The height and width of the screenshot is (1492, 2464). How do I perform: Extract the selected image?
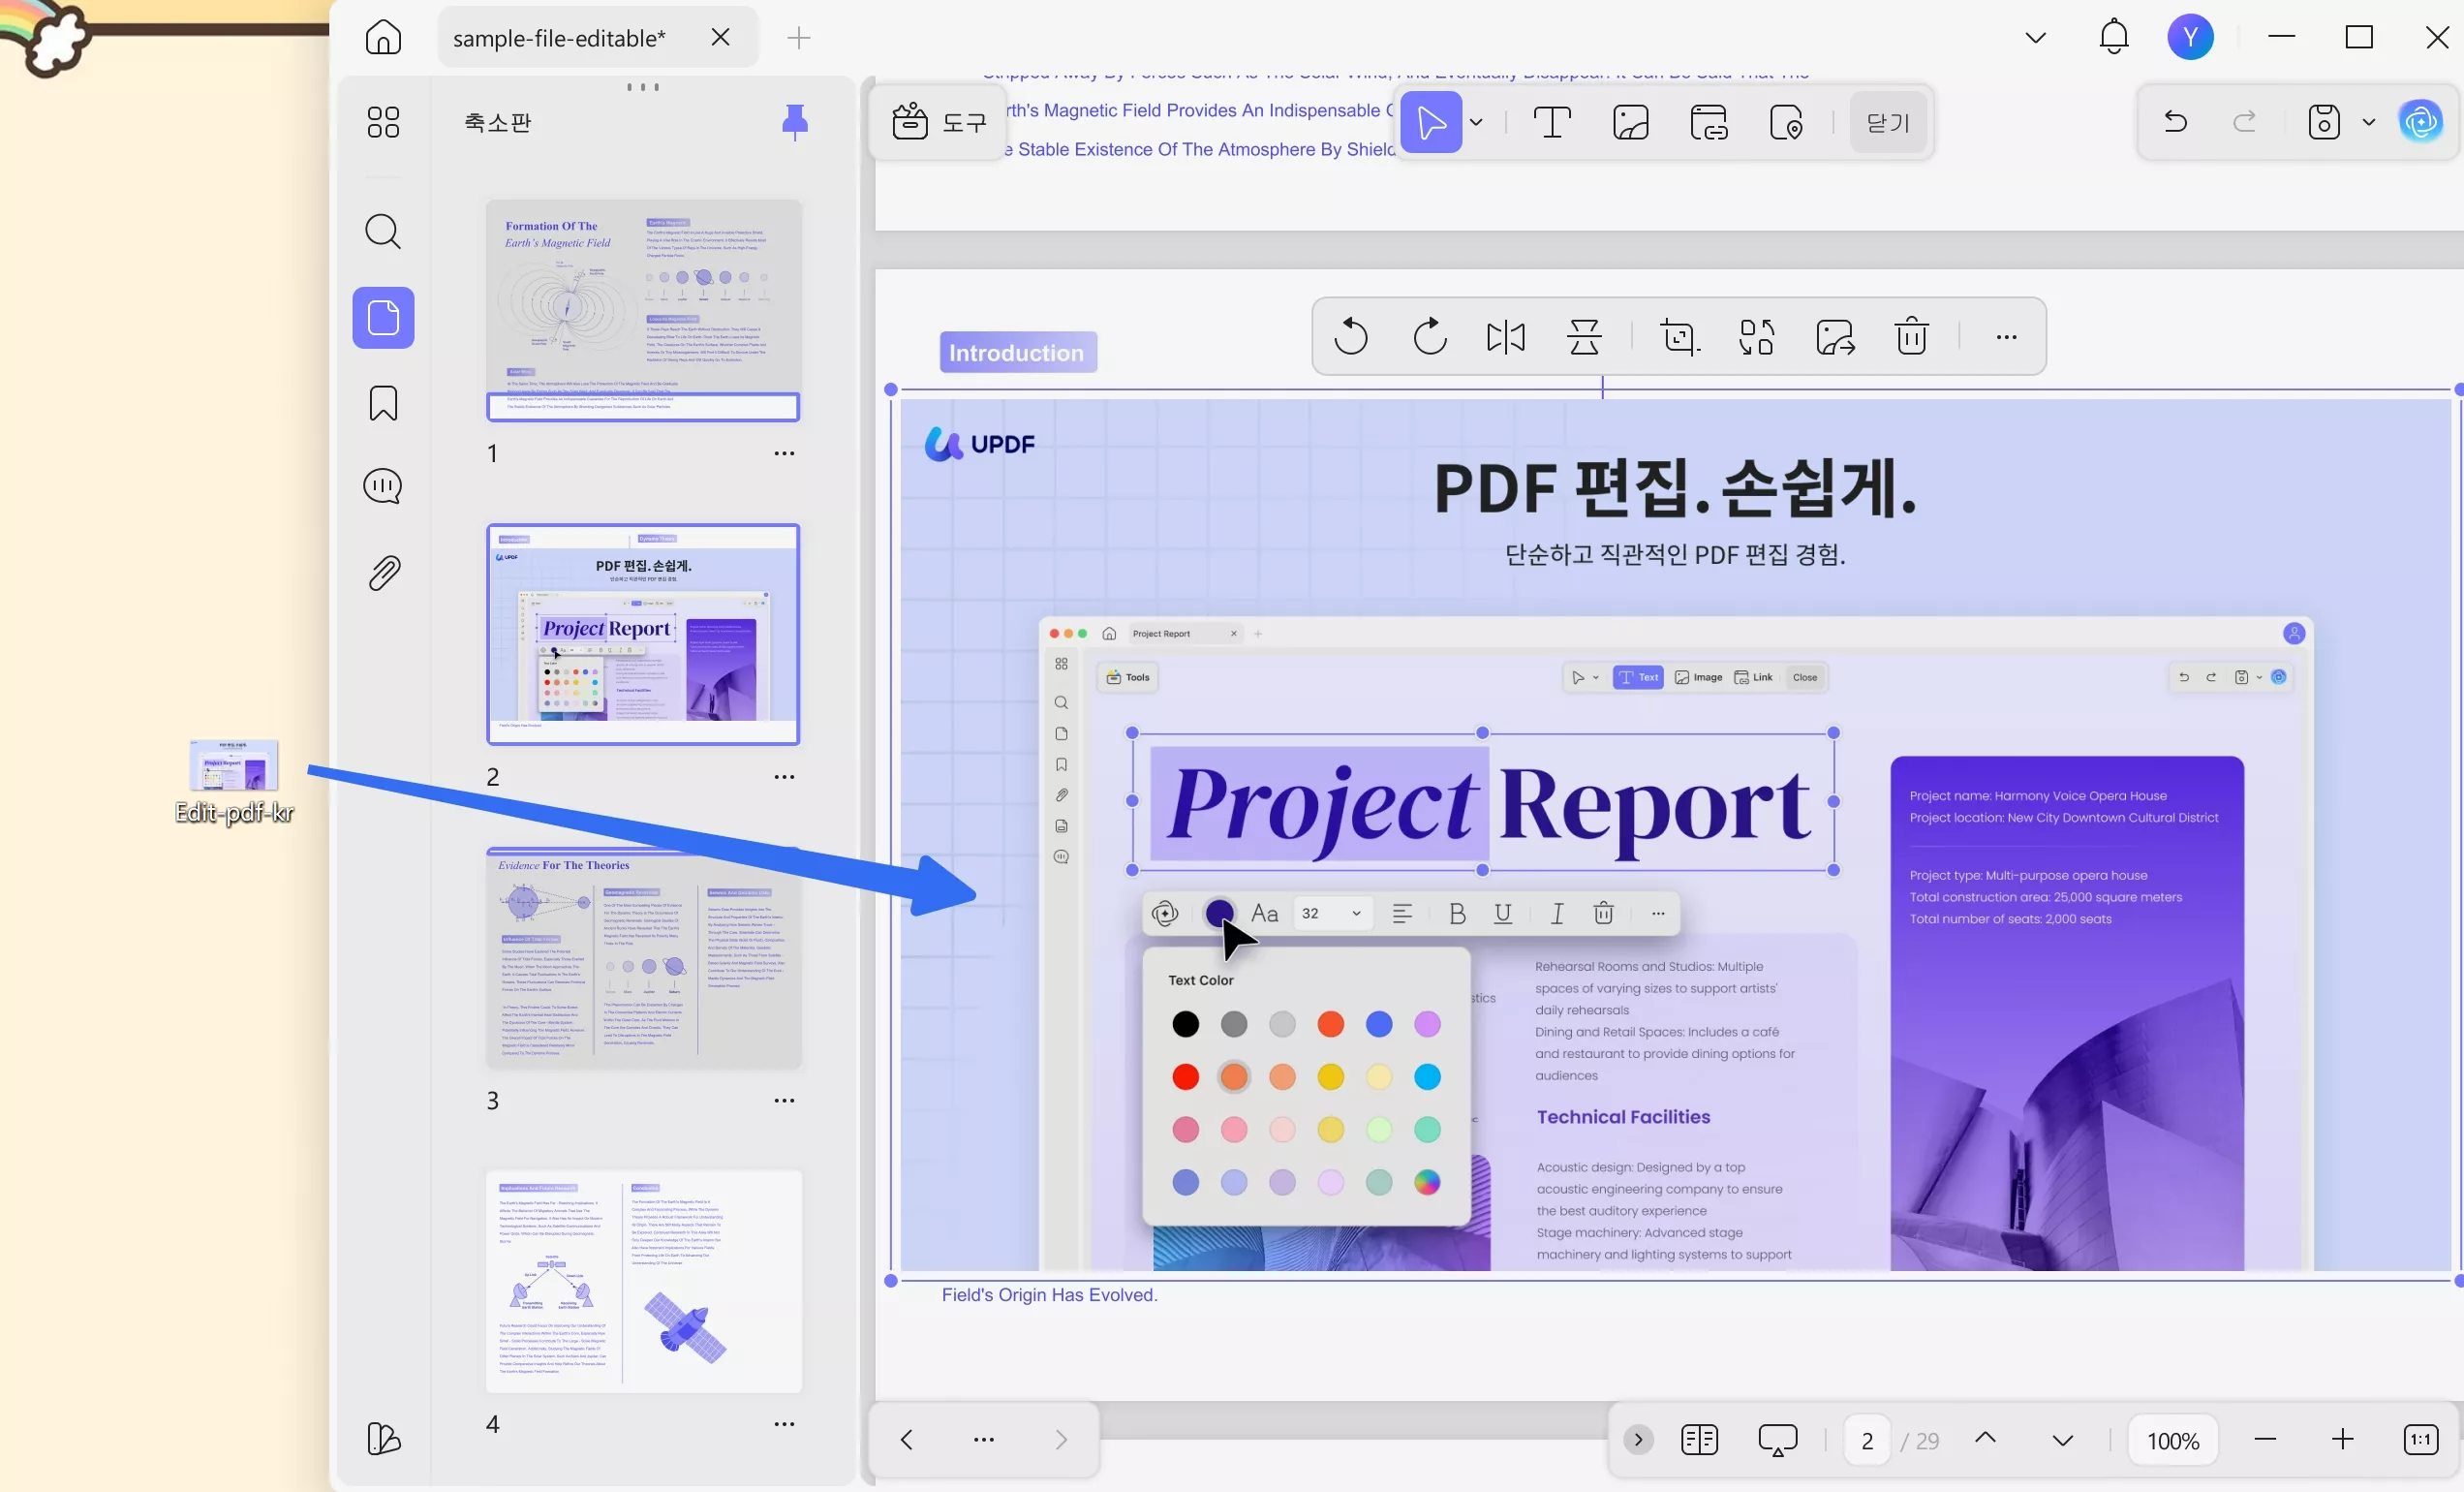coord(1835,336)
